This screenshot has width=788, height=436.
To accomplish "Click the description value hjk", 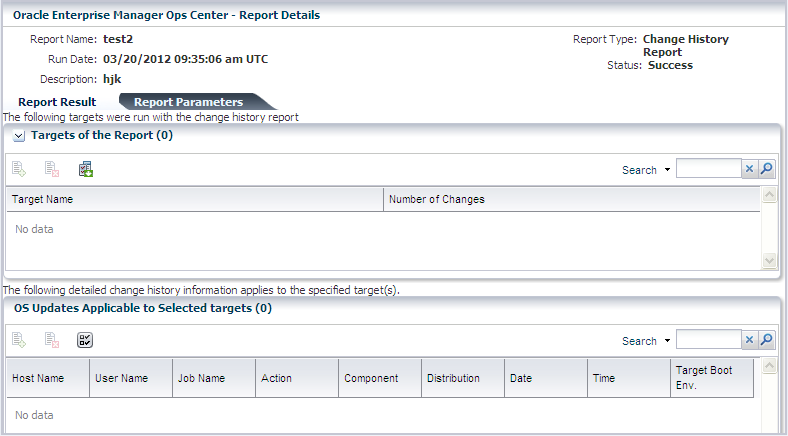I will click(x=112, y=79).
